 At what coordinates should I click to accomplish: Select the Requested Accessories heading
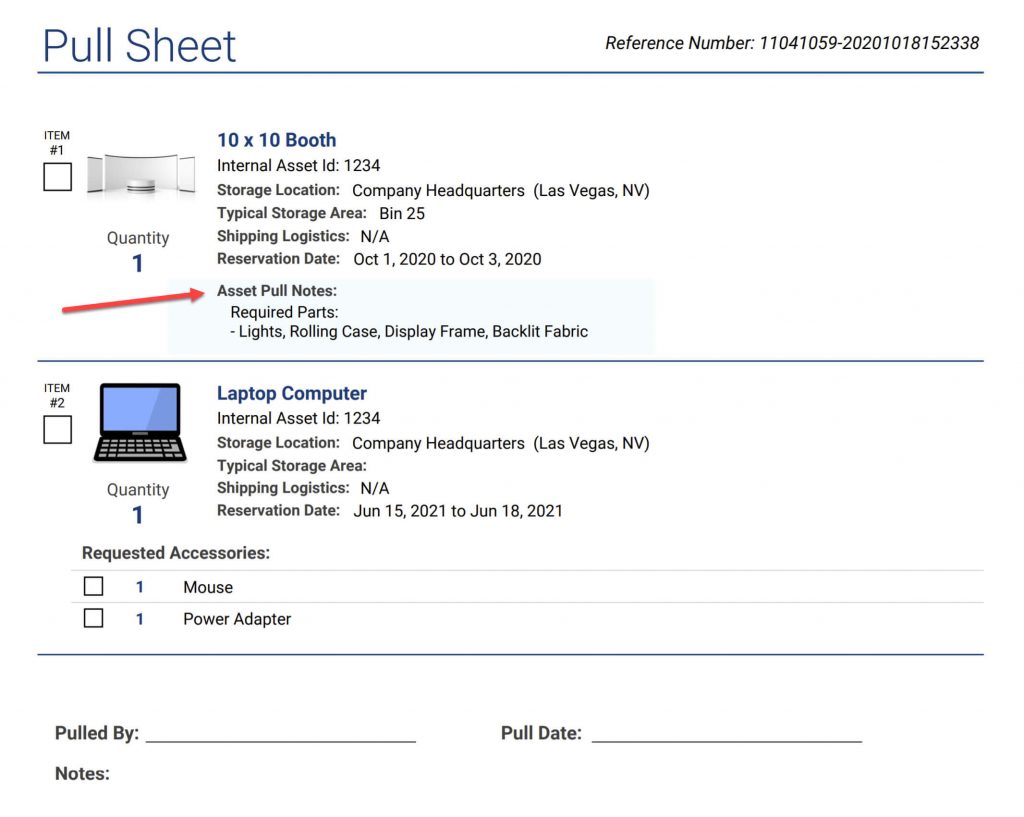(x=176, y=553)
